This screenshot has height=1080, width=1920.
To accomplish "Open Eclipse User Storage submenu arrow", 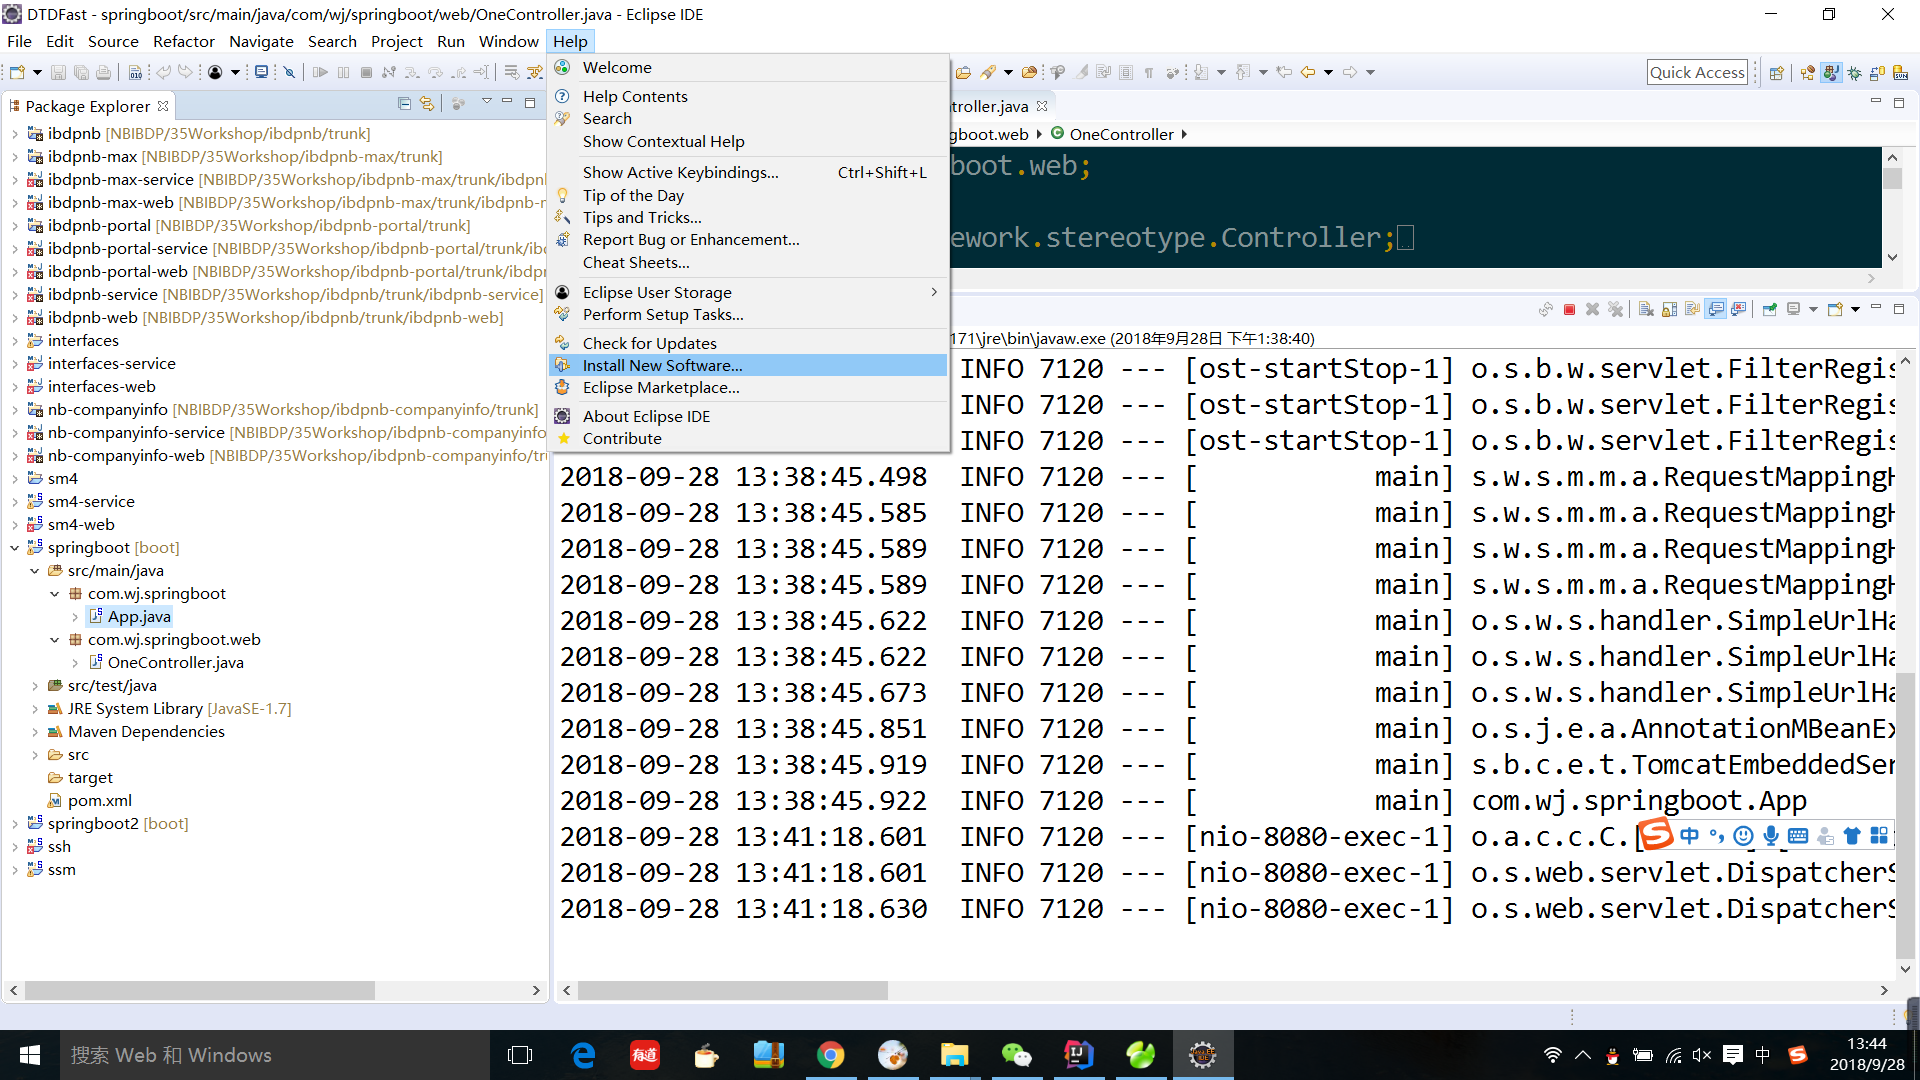I will click(934, 292).
